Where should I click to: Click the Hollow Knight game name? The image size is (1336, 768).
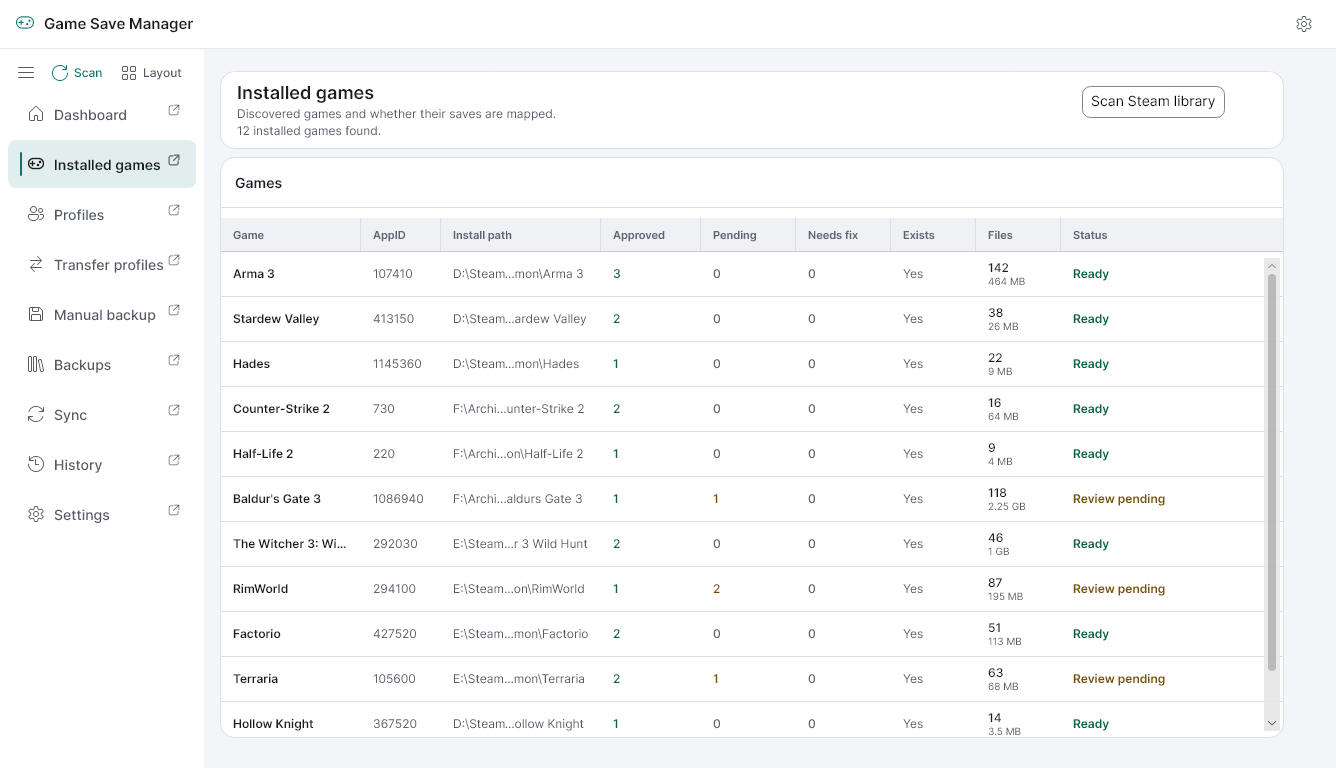273,724
